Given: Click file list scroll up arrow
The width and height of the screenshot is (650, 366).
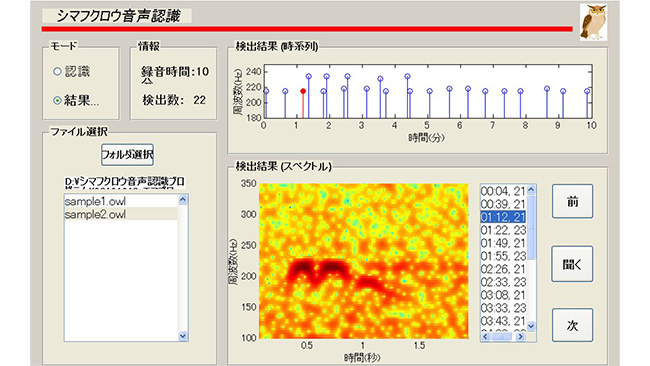Looking at the screenshot, I should (183, 200).
